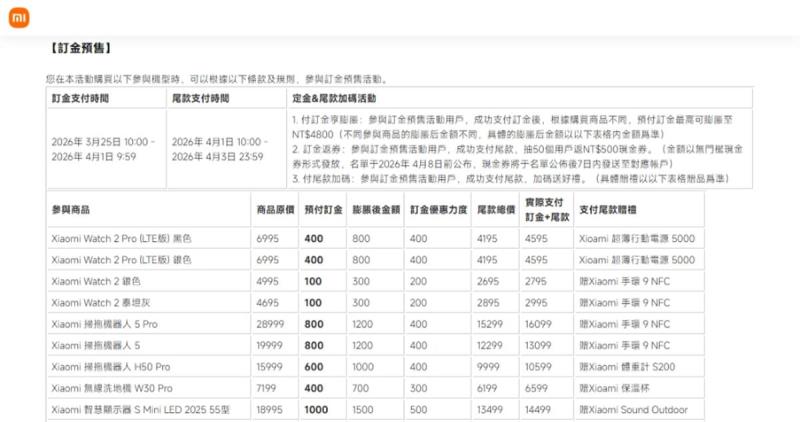Click actual payment 2995
The image size is (800, 422).
point(536,303)
